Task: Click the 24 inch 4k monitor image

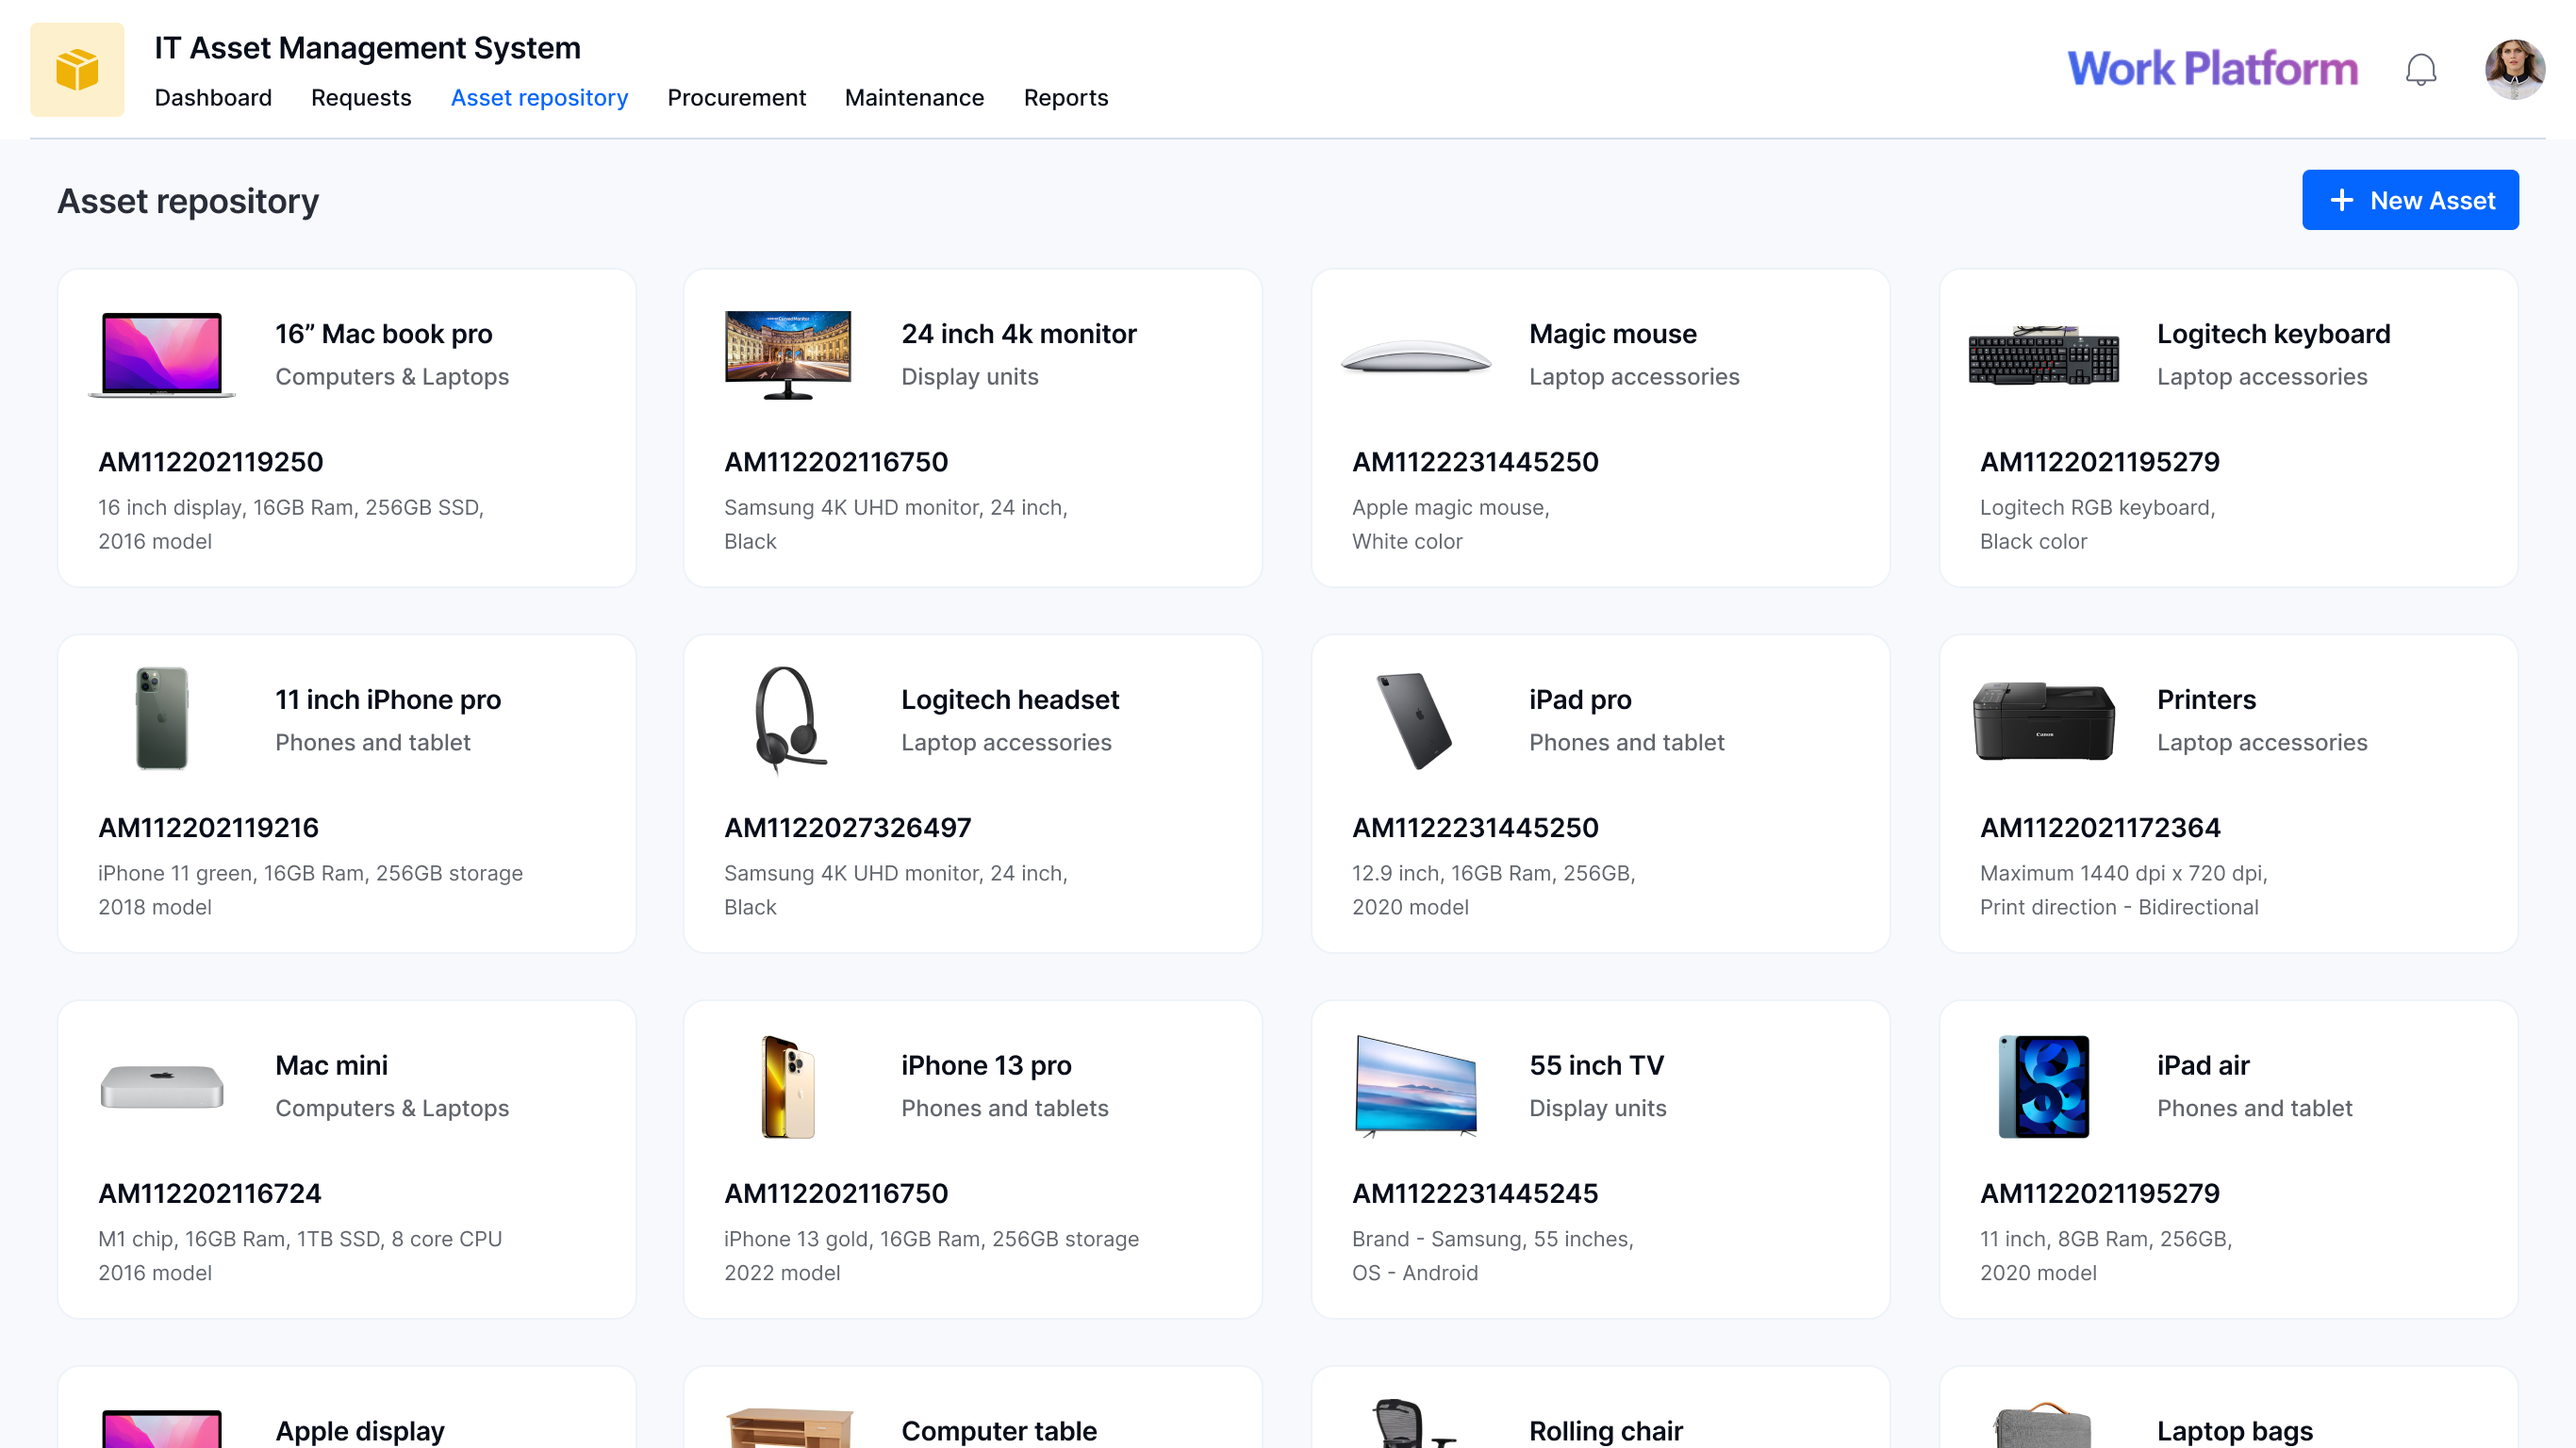Action: [x=788, y=355]
